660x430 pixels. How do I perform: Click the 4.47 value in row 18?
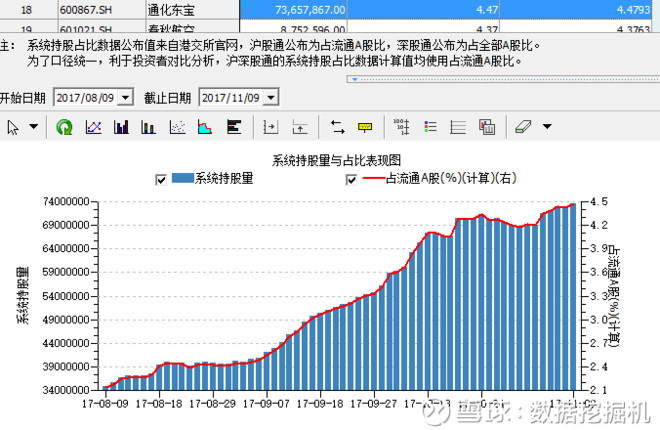487,10
